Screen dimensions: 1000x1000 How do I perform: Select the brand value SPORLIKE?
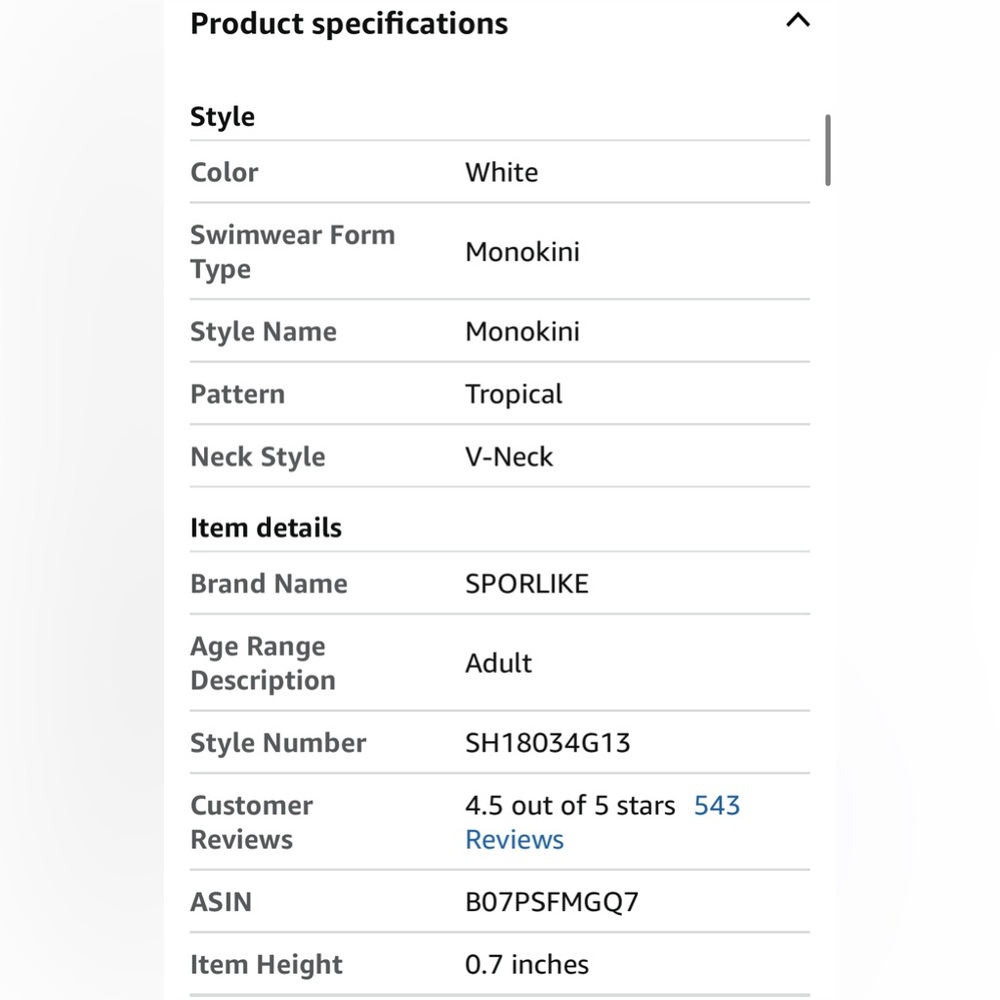527,584
